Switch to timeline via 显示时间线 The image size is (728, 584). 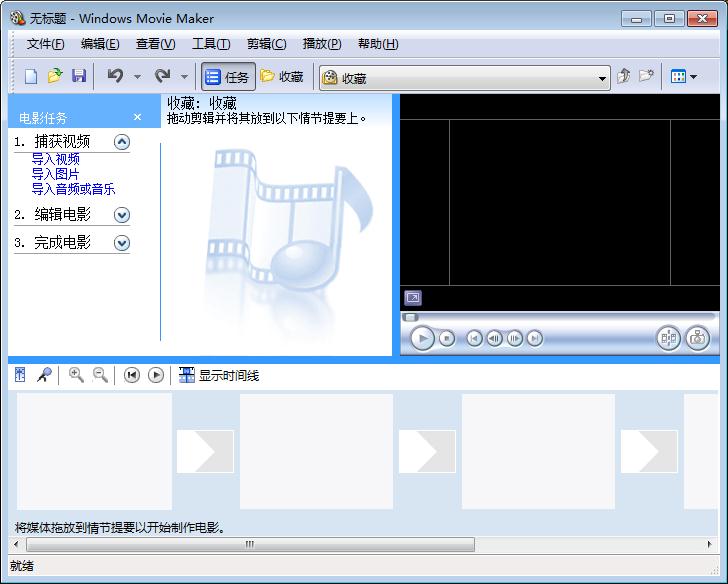219,375
